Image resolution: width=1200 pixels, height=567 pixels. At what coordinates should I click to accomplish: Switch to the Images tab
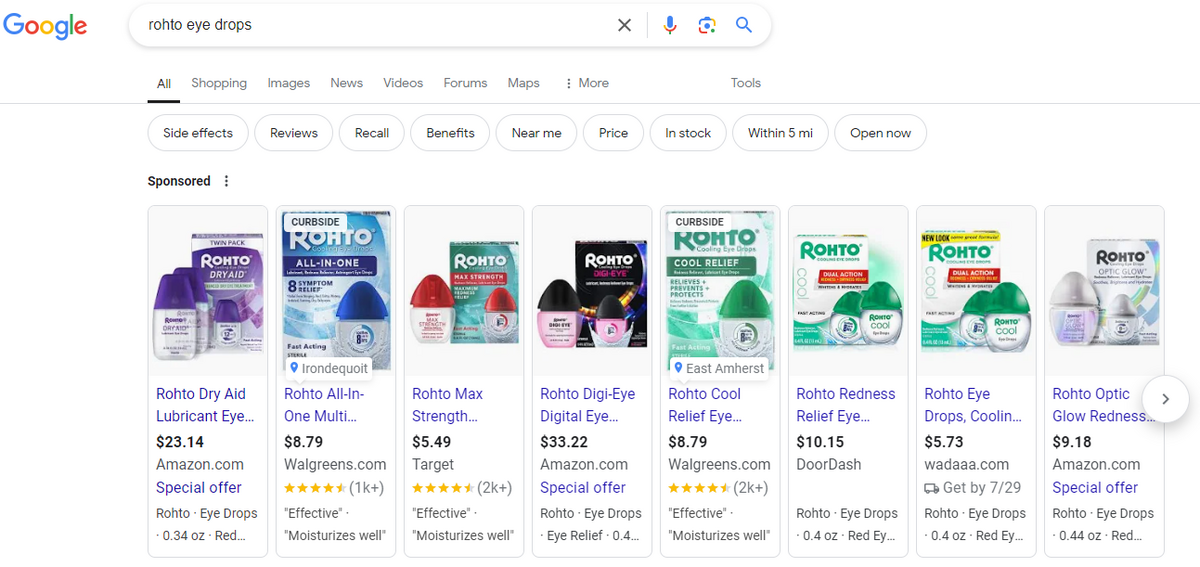pos(289,83)
